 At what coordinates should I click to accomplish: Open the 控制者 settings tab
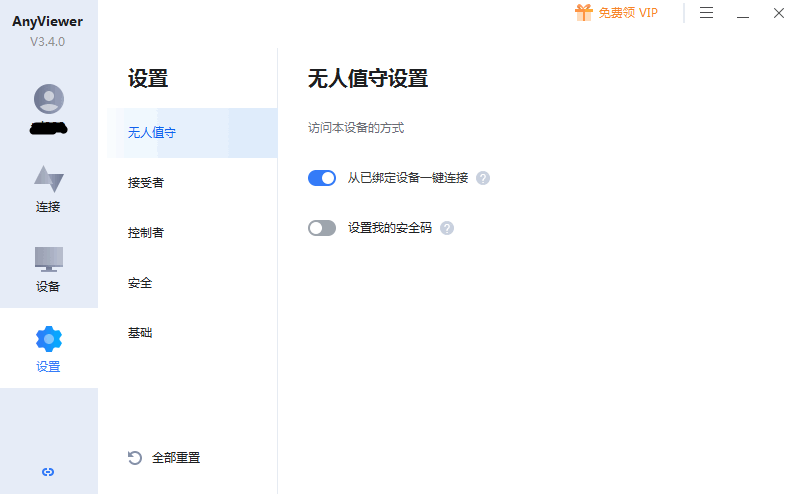(146, 232)
